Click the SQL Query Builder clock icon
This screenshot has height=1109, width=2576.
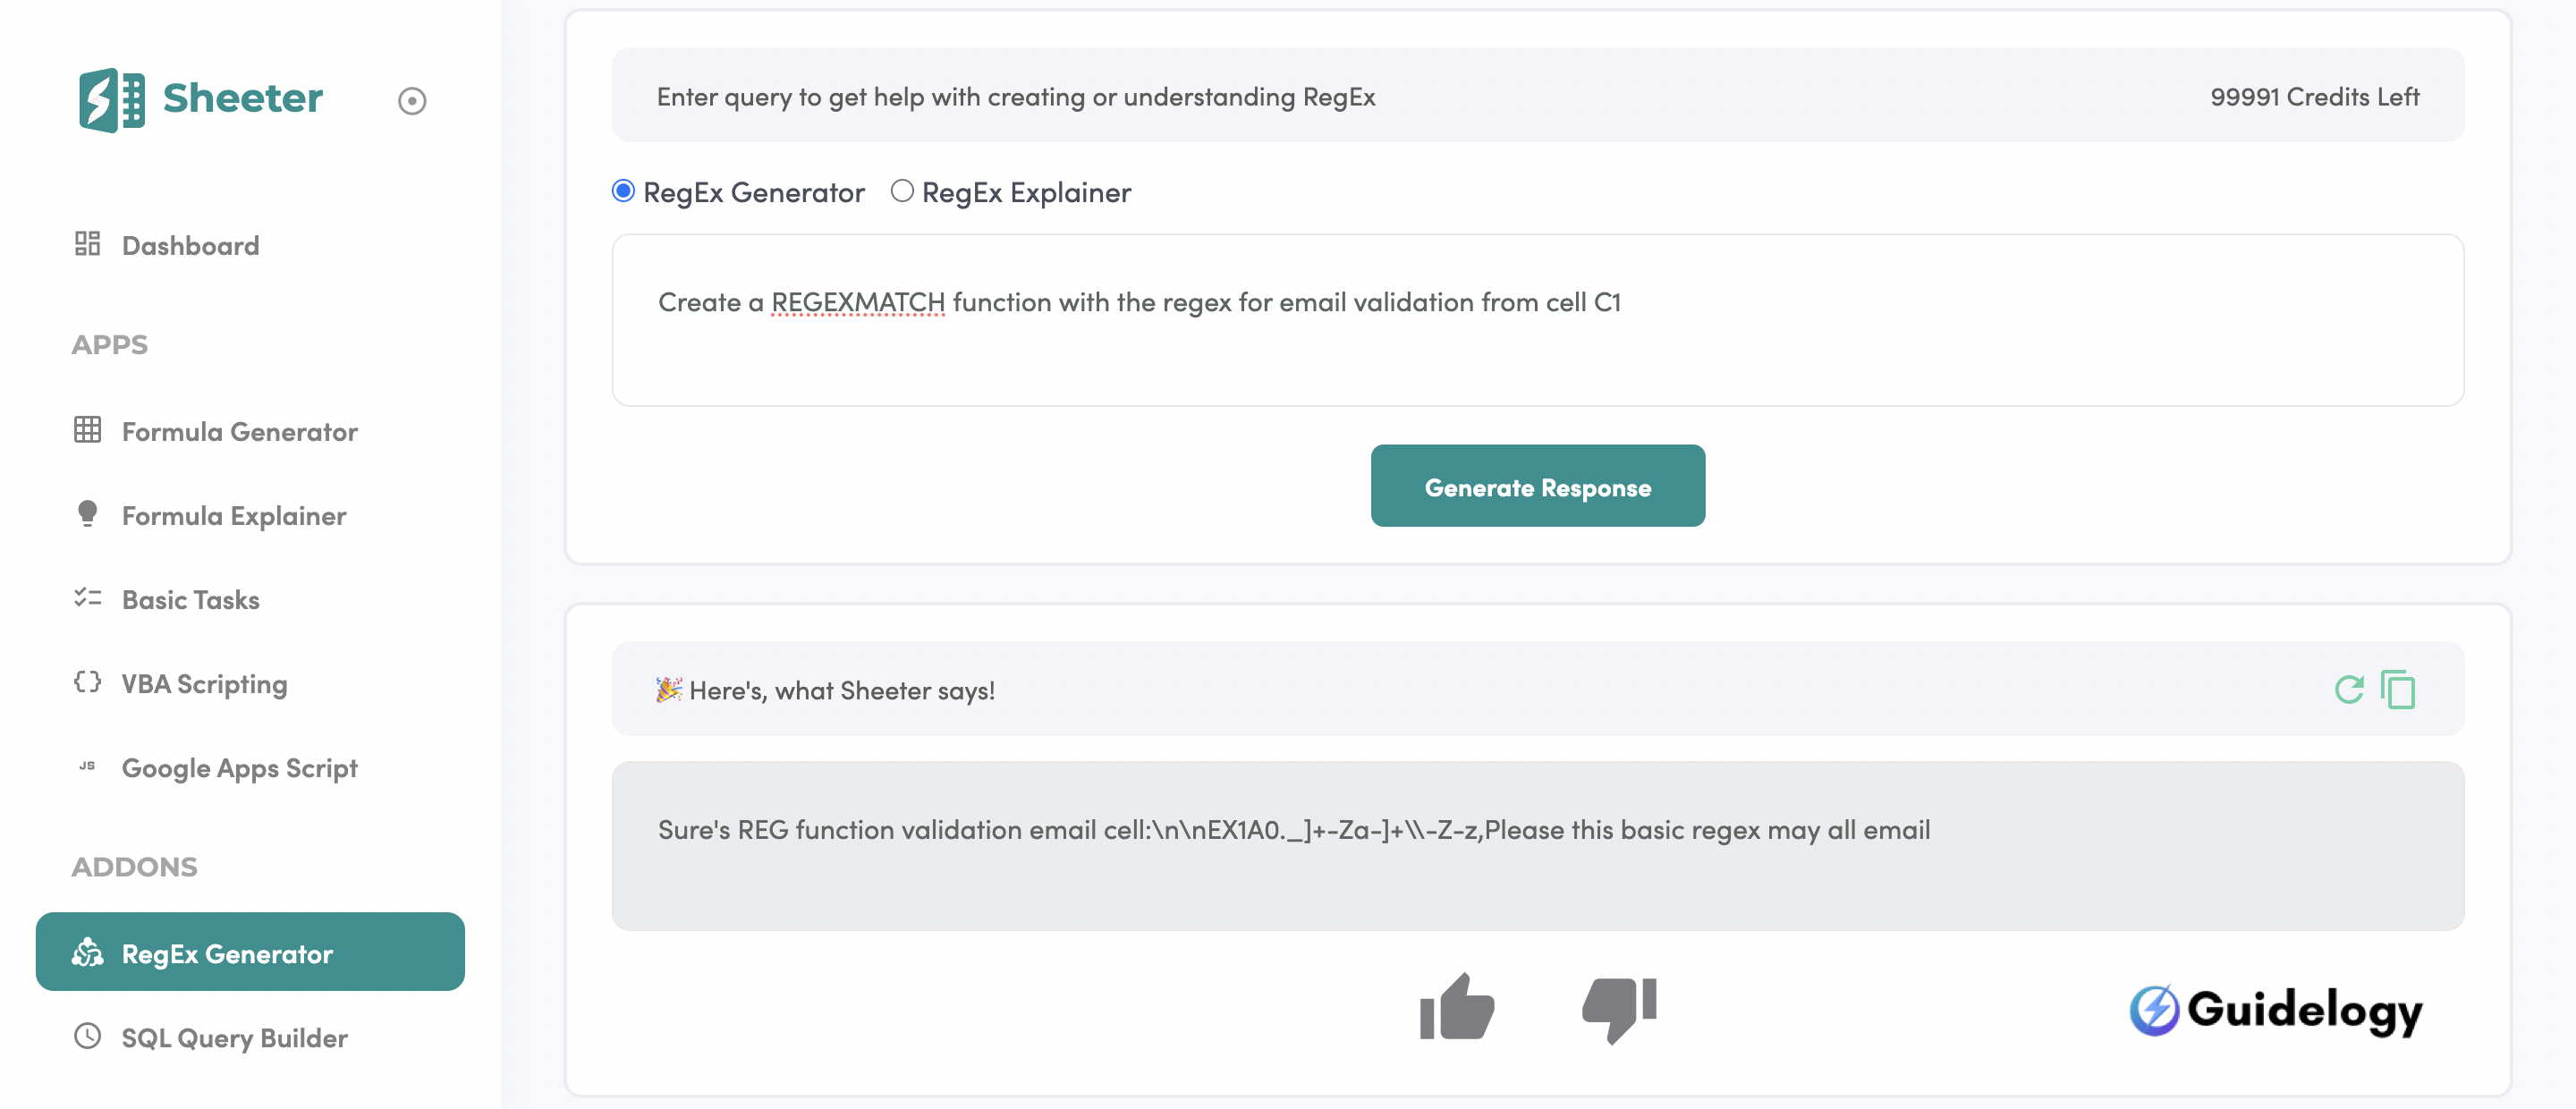[x=87, y=1036]
